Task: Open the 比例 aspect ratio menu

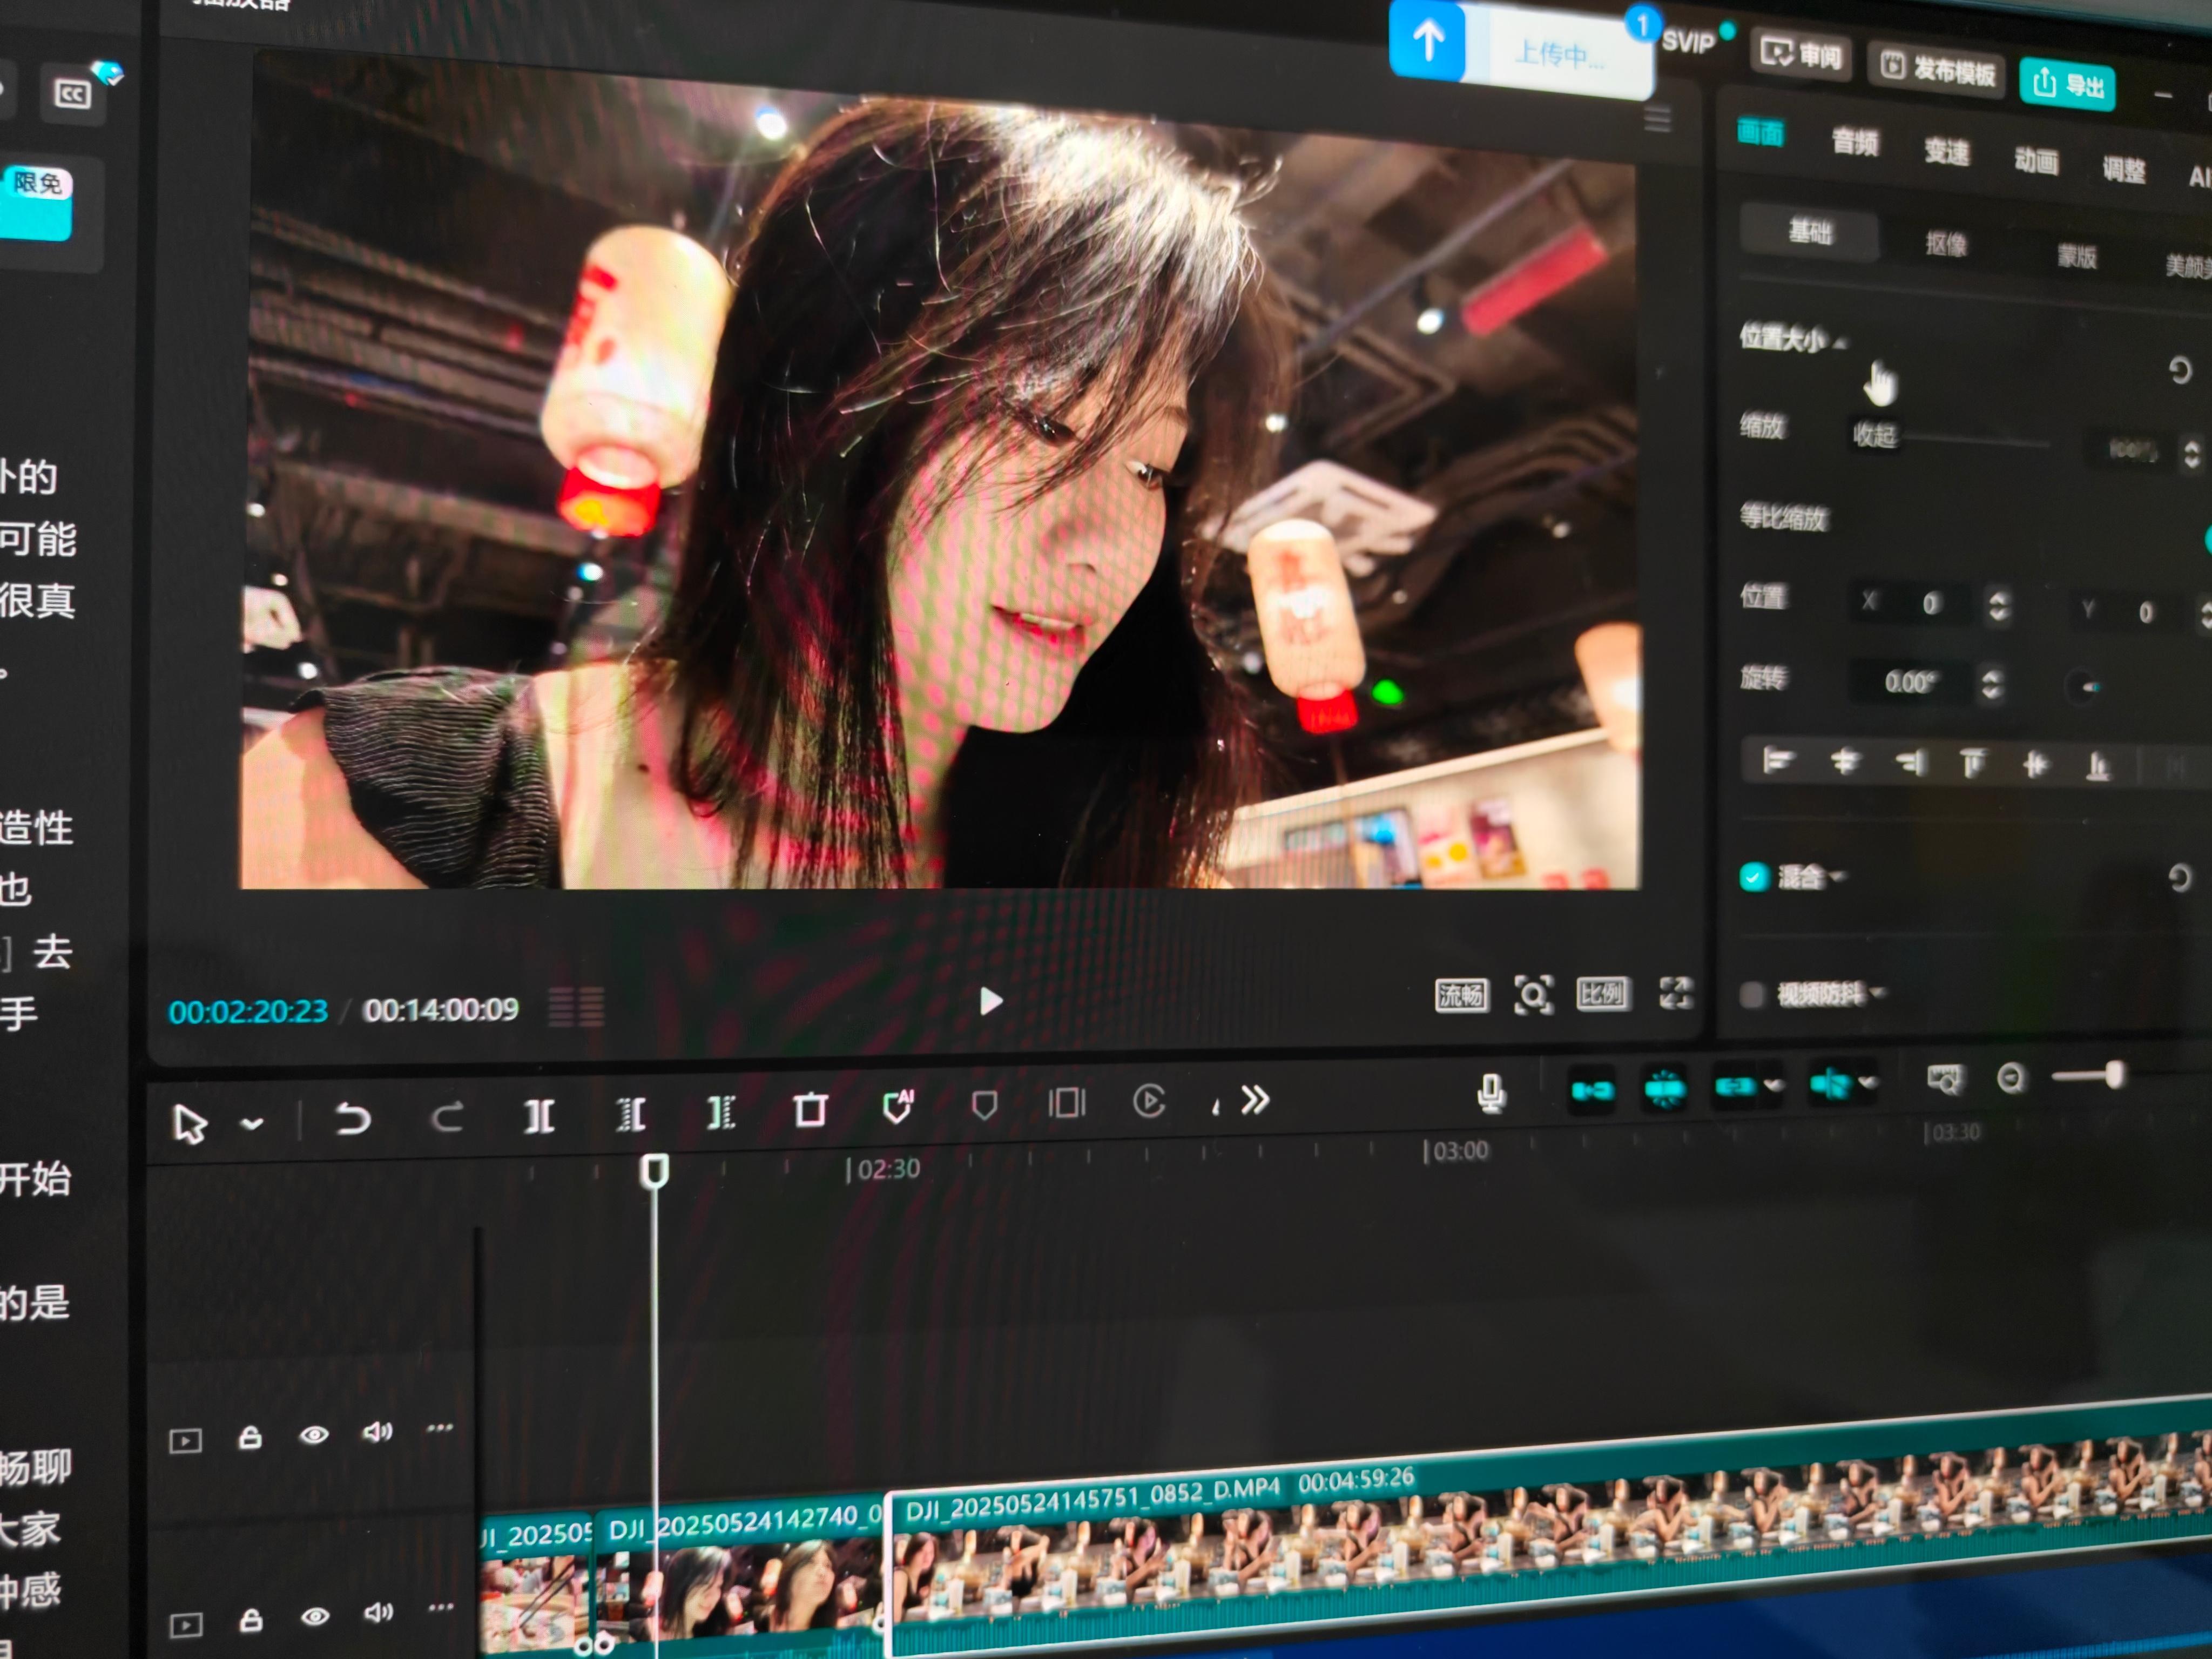Action: [x=1602, y=993]
